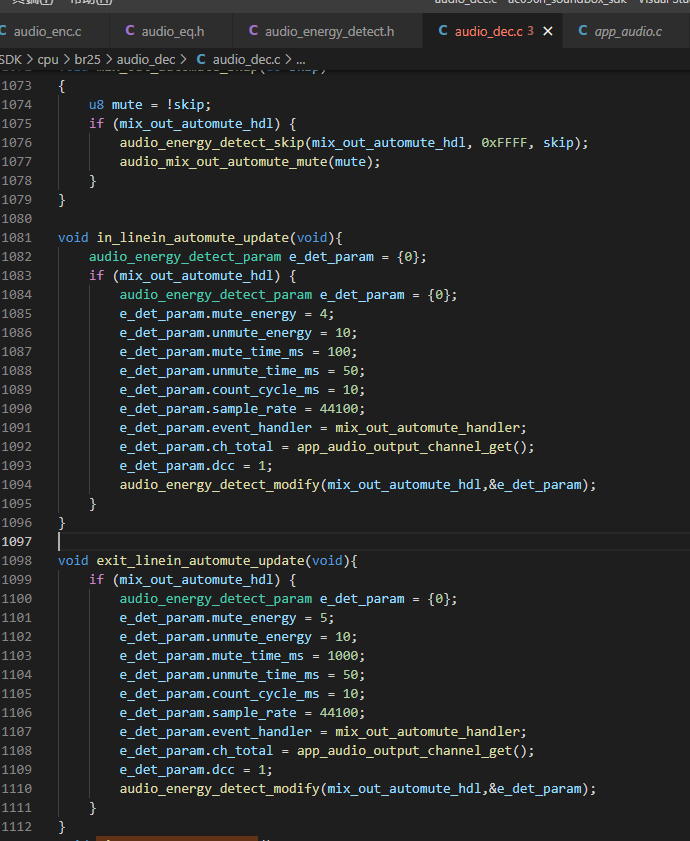Click mute_time_ms = 100 on line 1087
This screenshot has width=690, height=841.
(x=238, y=352)
